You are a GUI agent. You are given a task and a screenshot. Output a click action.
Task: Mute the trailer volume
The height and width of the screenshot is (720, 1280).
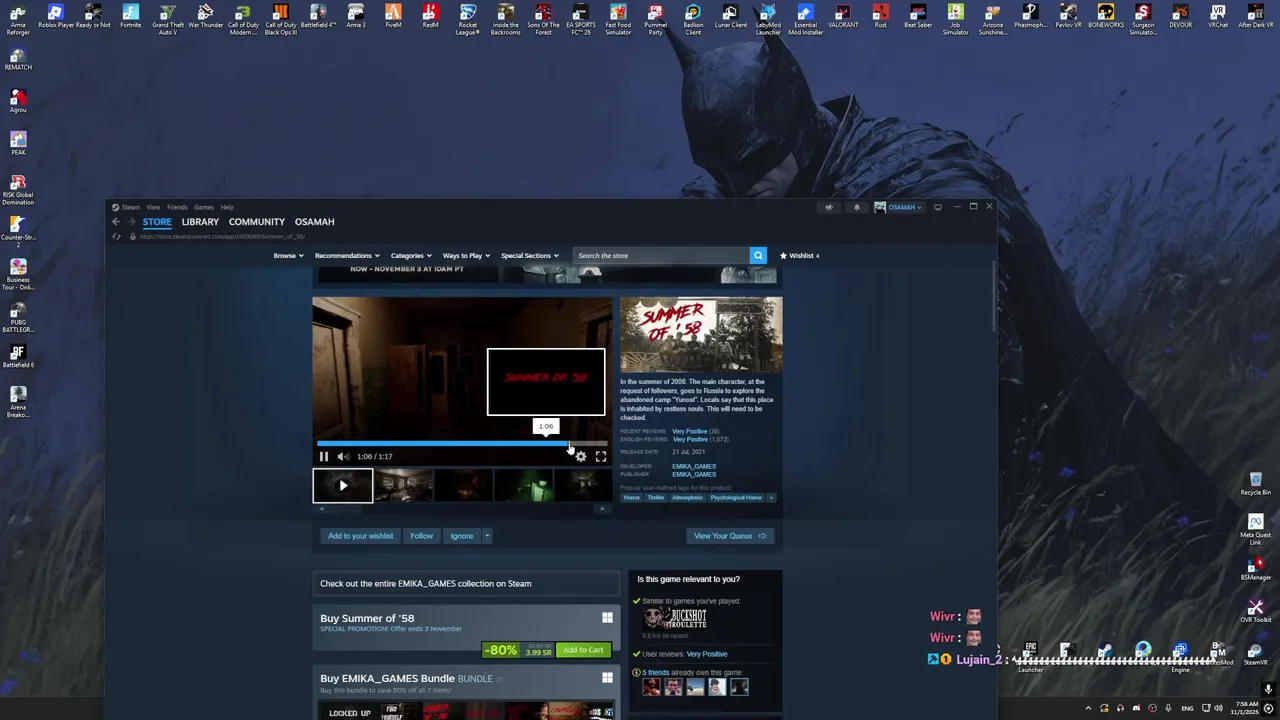[343, 456]
